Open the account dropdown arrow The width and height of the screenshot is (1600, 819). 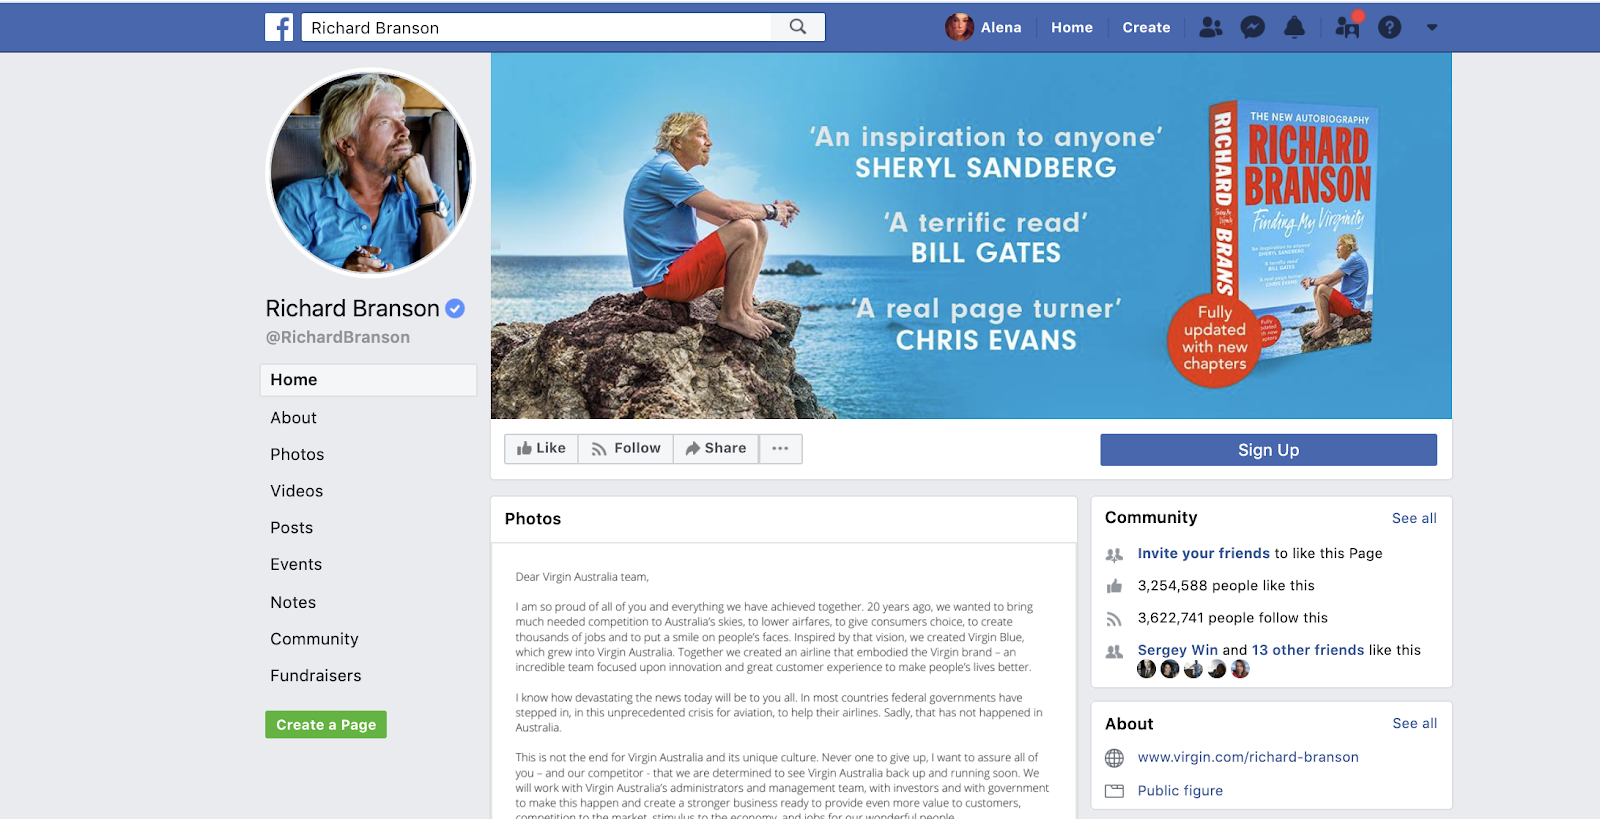1432,27
